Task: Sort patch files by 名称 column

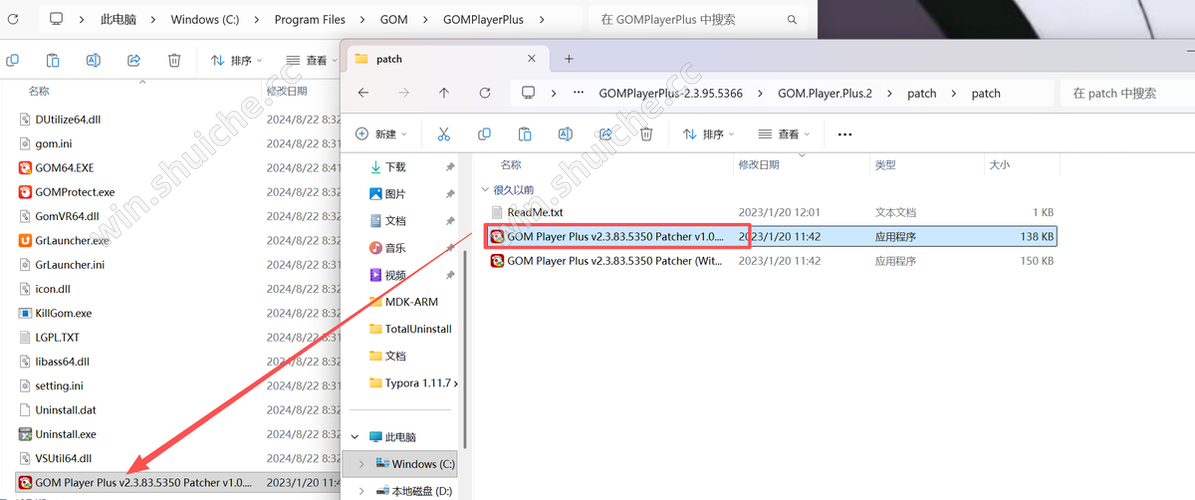Action: pyautogui.click(x=511, y=164)
